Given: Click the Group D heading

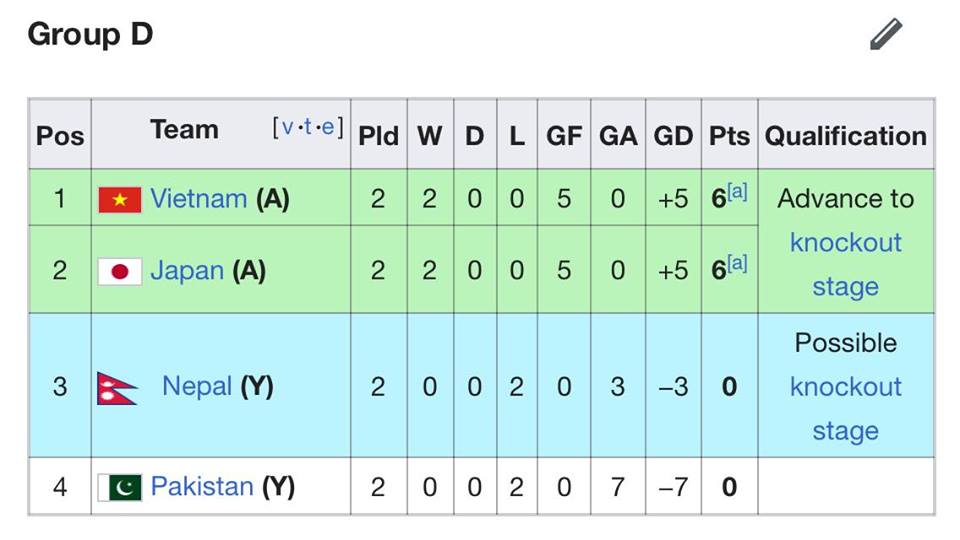Looking at the screenshot, I should [x=91, y=34].
